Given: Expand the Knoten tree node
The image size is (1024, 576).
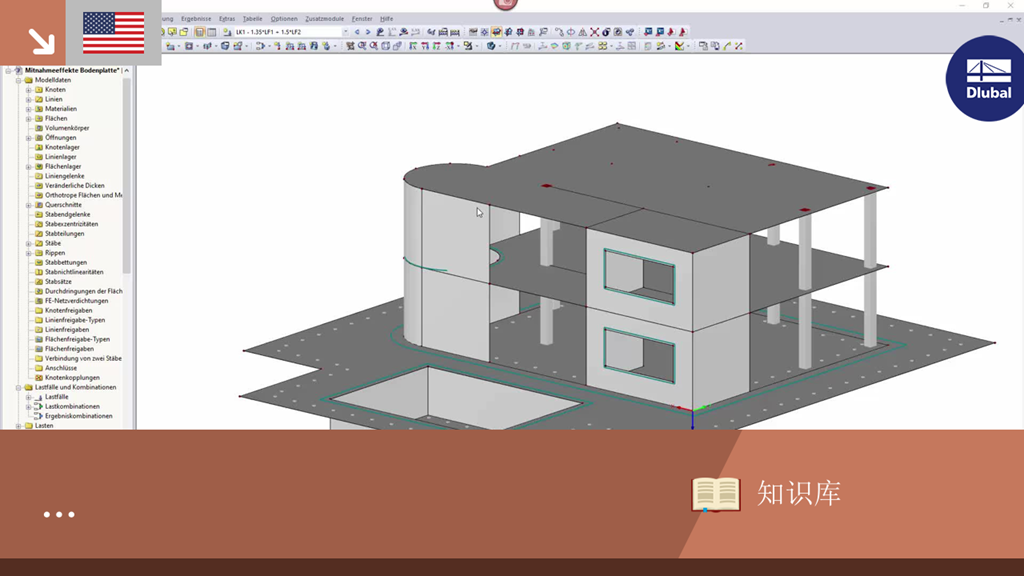Looking at the screenshot, I should point(29,89).
